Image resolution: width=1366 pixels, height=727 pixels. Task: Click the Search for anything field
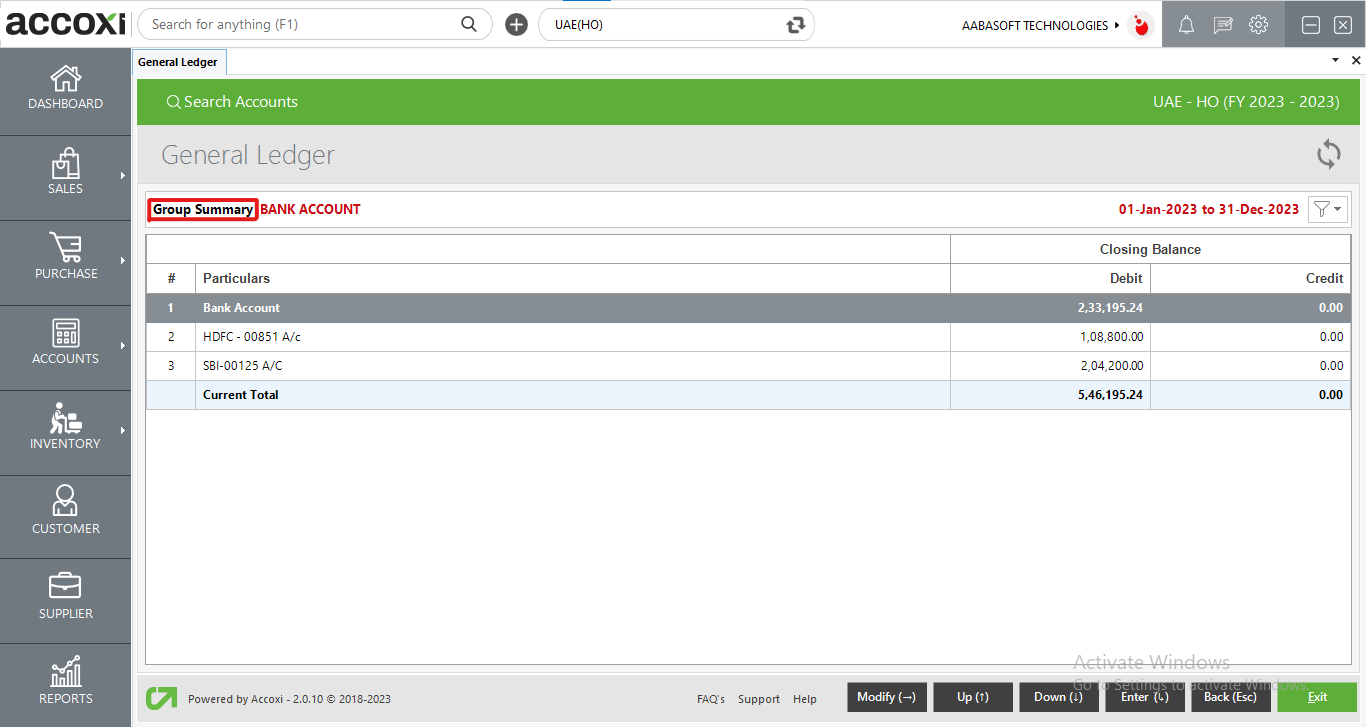click(303, 24)
